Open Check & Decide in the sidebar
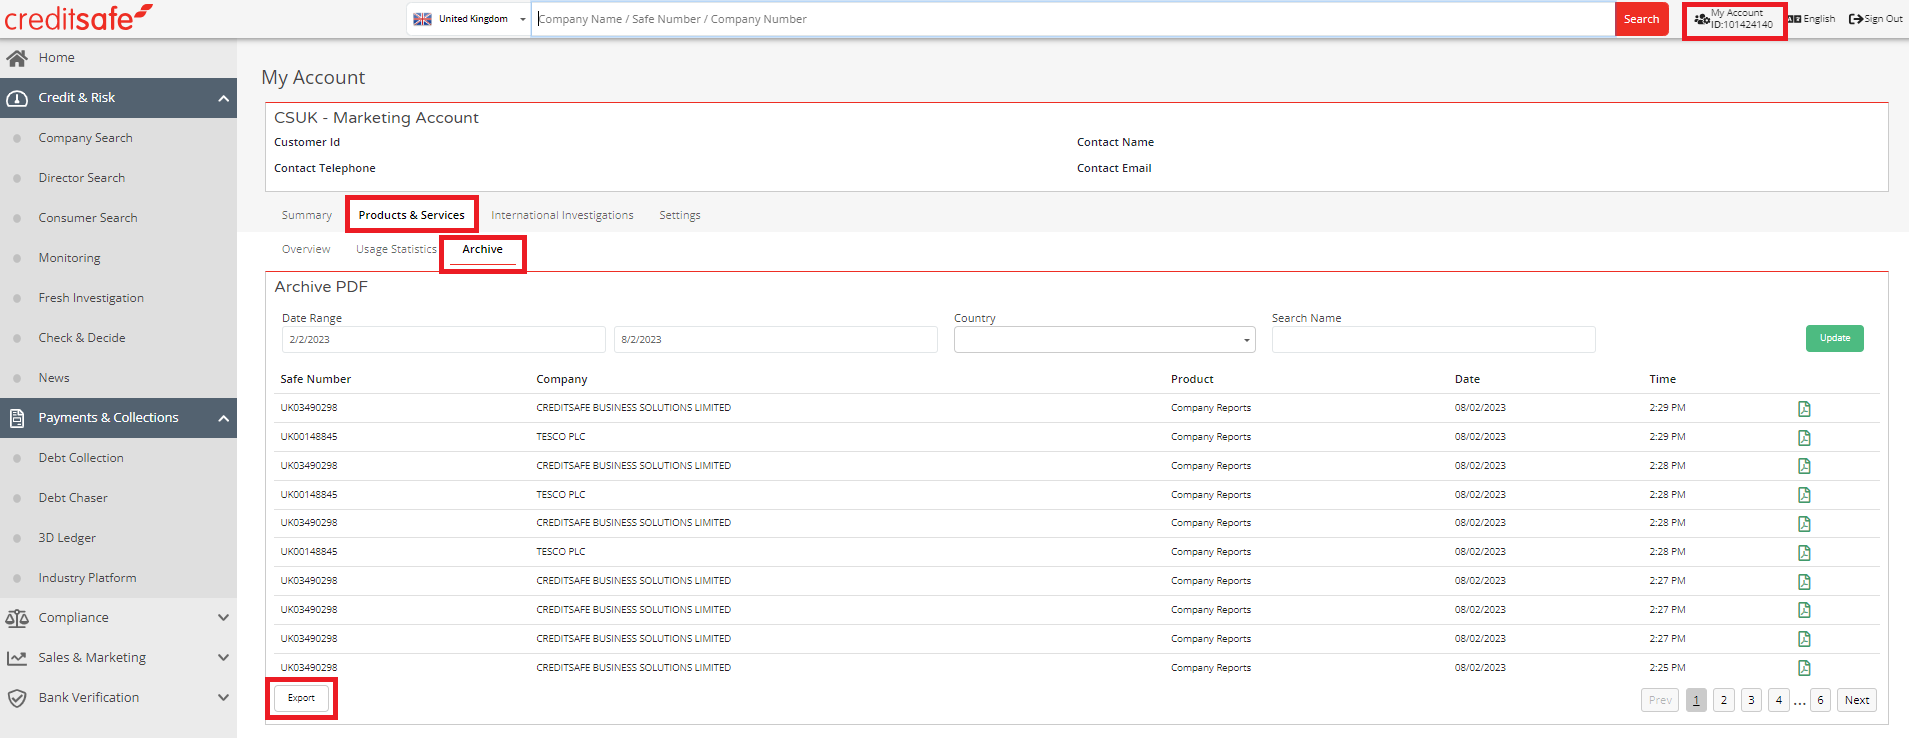1909x738 pixels. pos(82,338)
